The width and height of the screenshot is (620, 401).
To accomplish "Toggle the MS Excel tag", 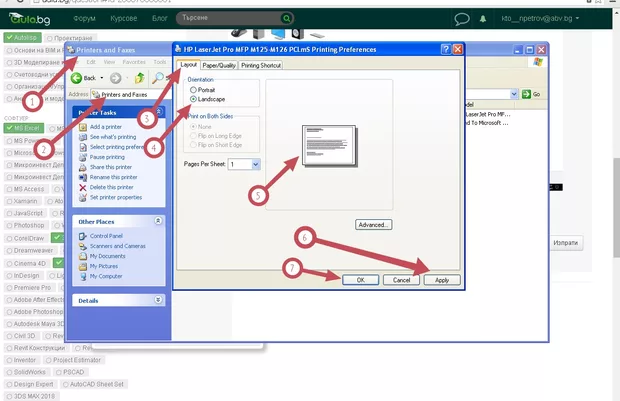I will [23, 128].
